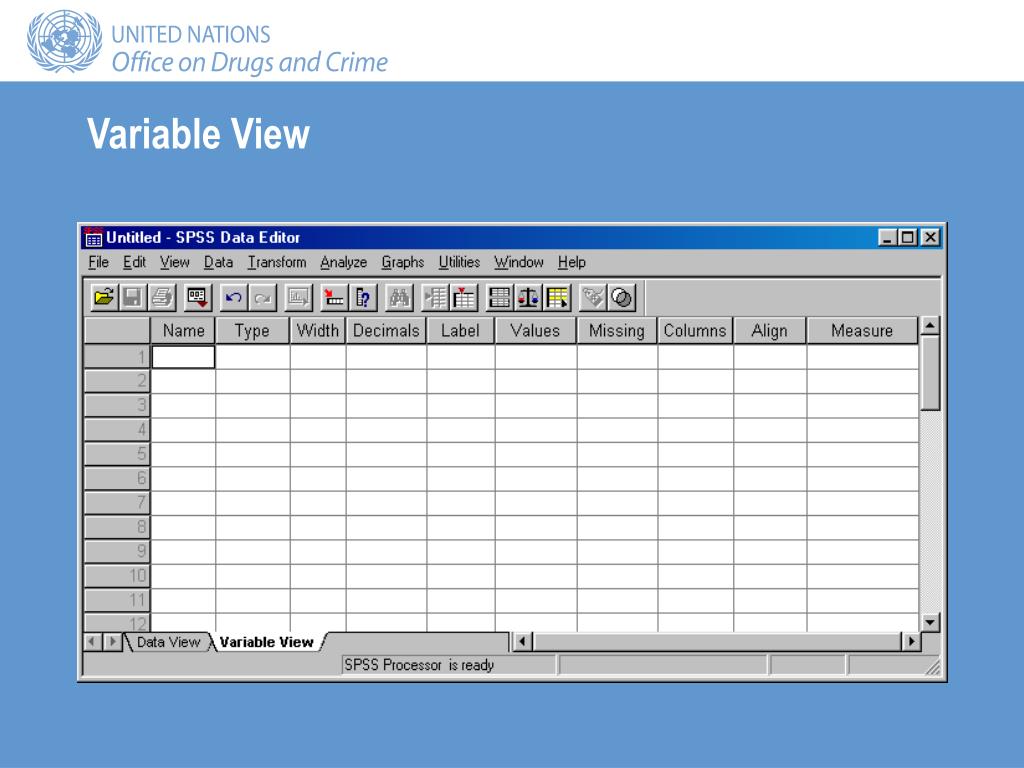This screenshot has width=1024, height=768.
Task: Click the Missing column header
Action: coord(617,330)
